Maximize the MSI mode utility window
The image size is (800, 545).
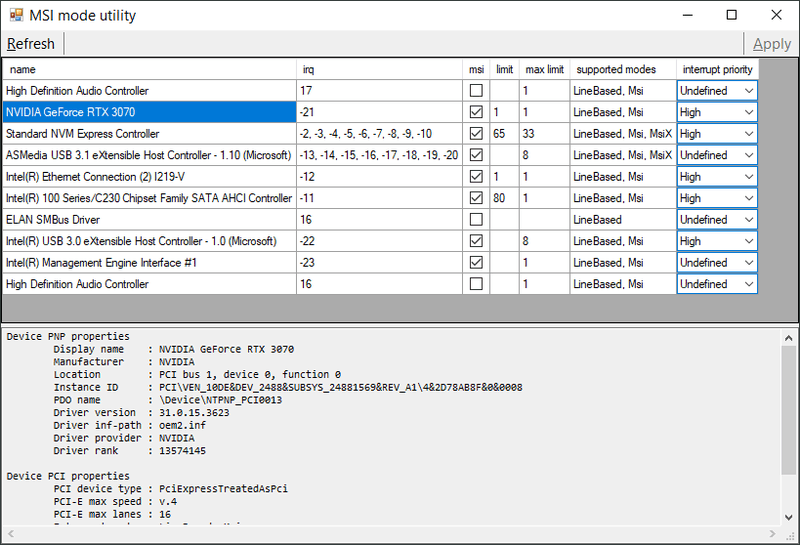732,15
